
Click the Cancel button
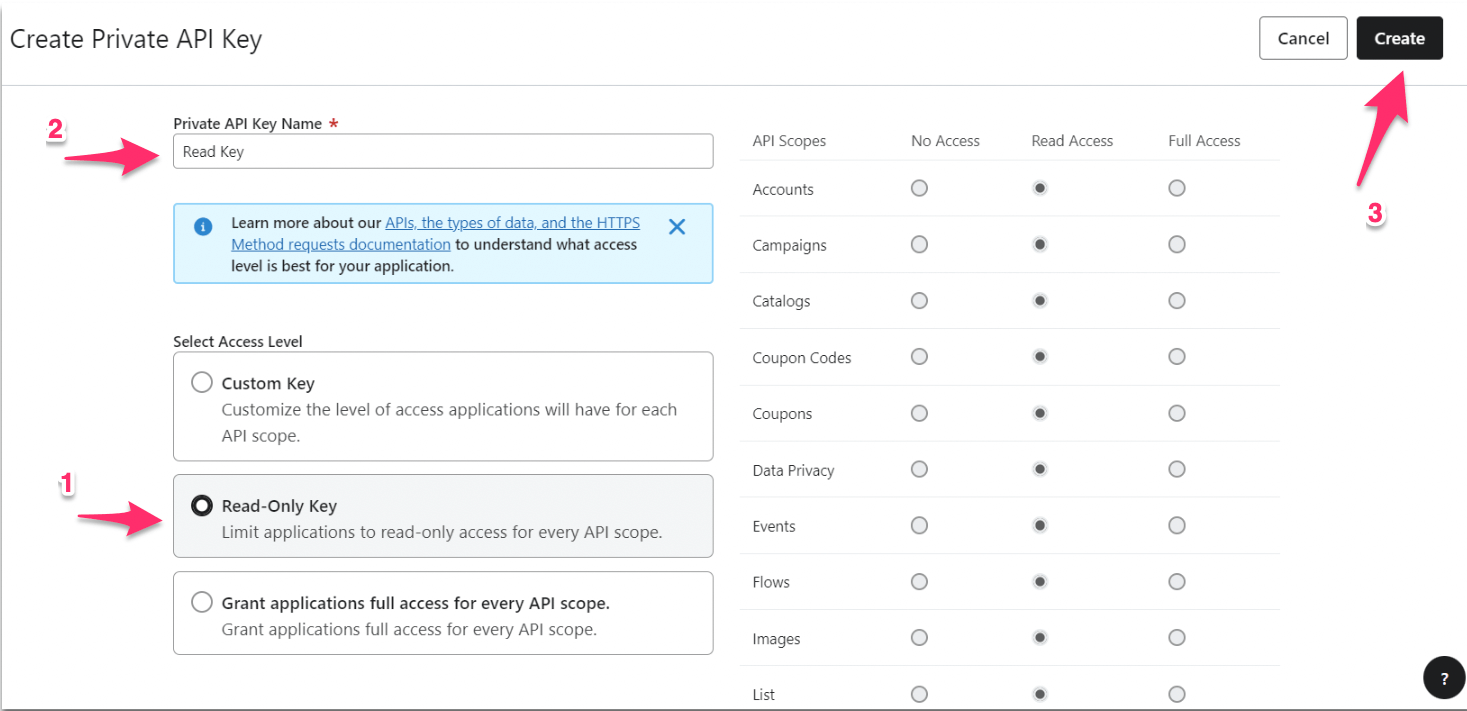[x=1303, y=38]
